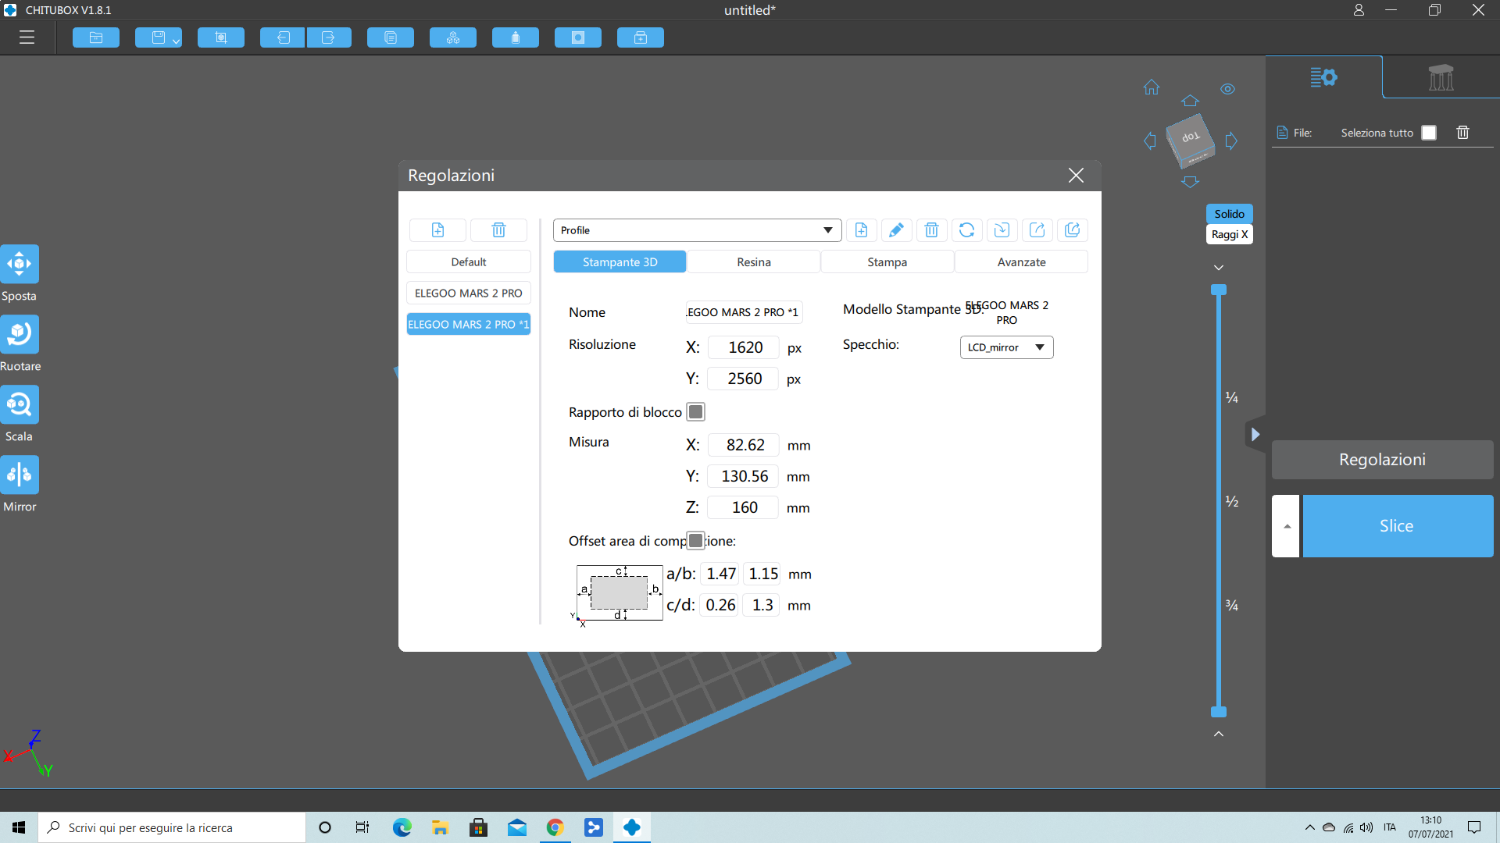The width and height of the screenshot is (1500, 843).
Task: Check the Seleziona tutto checkbox
Action: [x=1429, y=133]
